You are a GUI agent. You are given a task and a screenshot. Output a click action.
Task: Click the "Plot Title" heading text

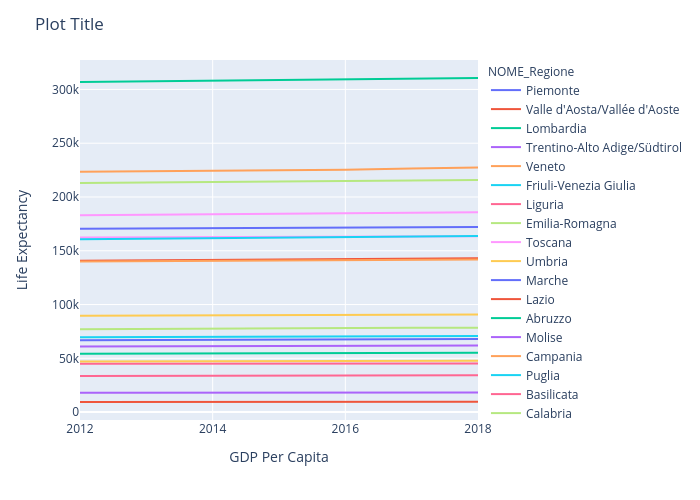pyautogui.click(x=69, y=24)
